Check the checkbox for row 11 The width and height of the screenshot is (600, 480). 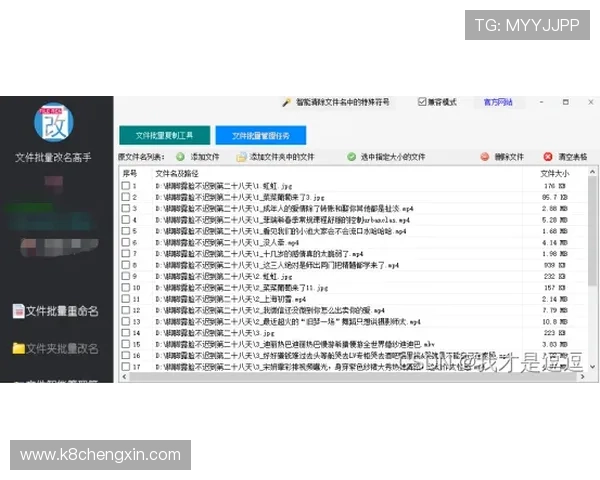(126, 299)
